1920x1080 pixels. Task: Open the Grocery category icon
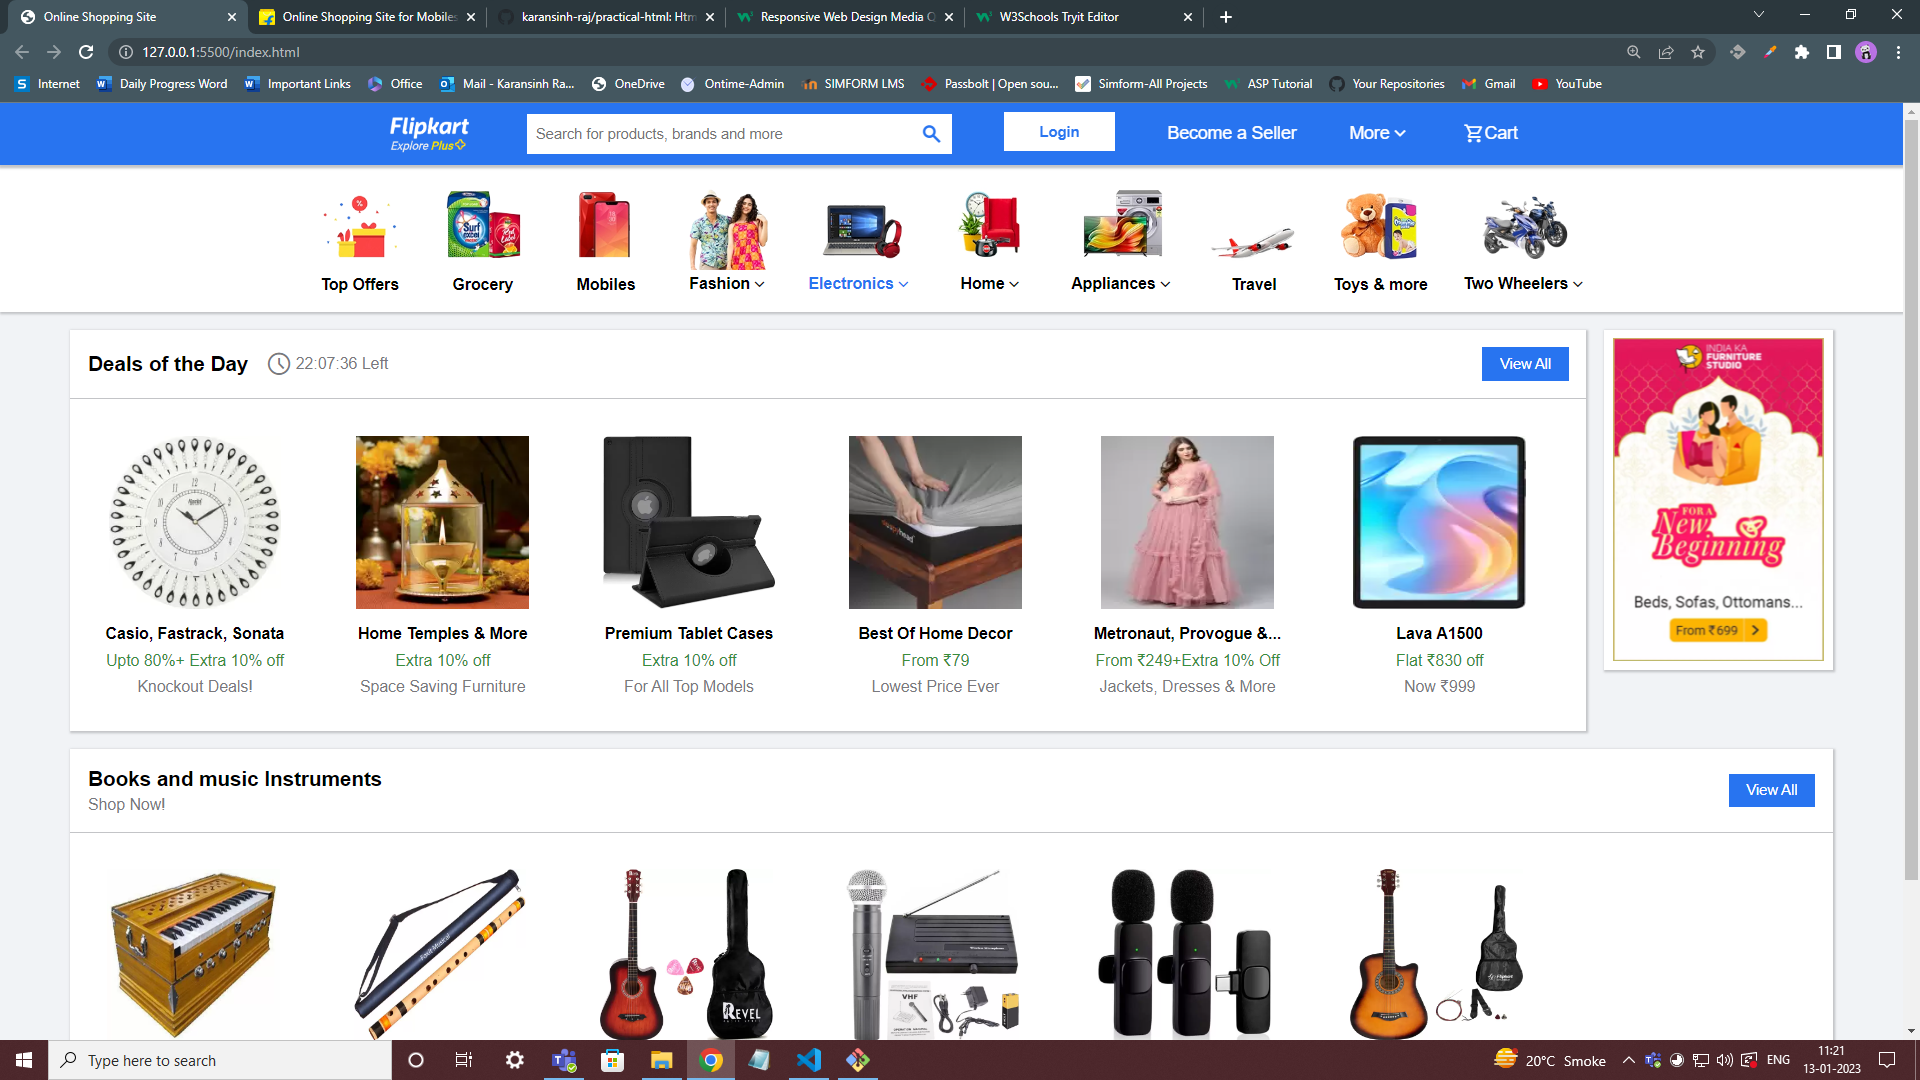coord(483,227)
